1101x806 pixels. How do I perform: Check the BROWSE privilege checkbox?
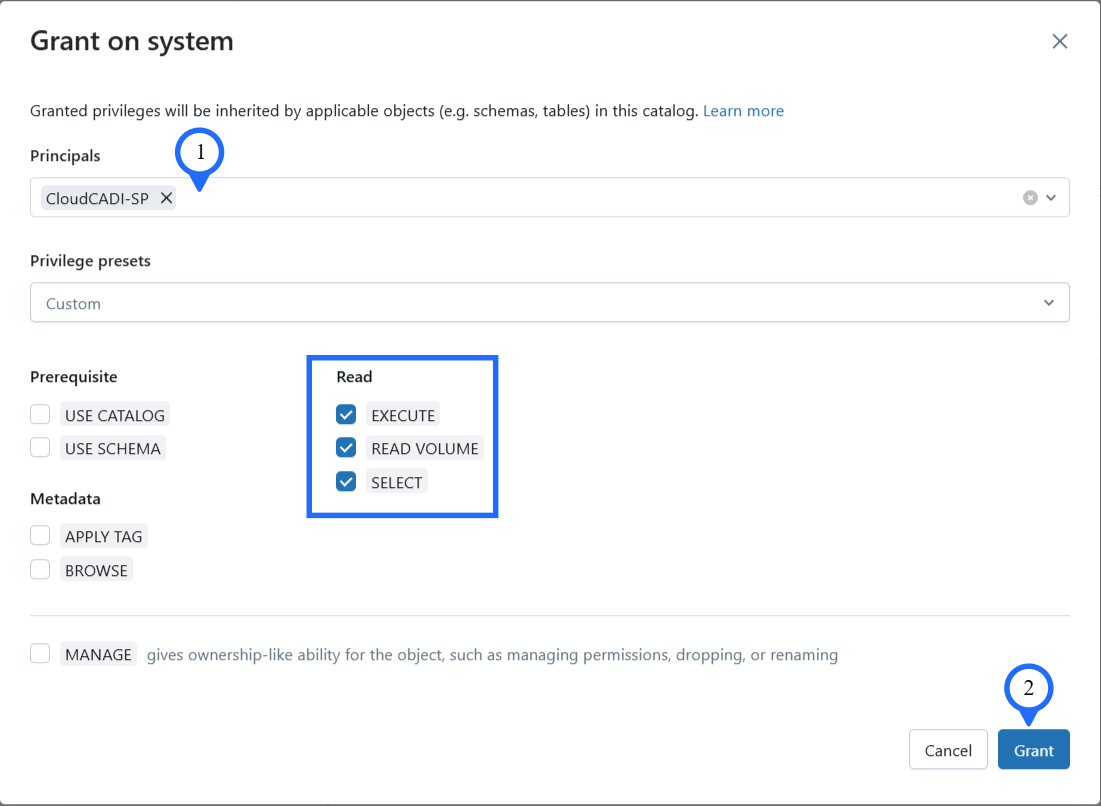40,570
